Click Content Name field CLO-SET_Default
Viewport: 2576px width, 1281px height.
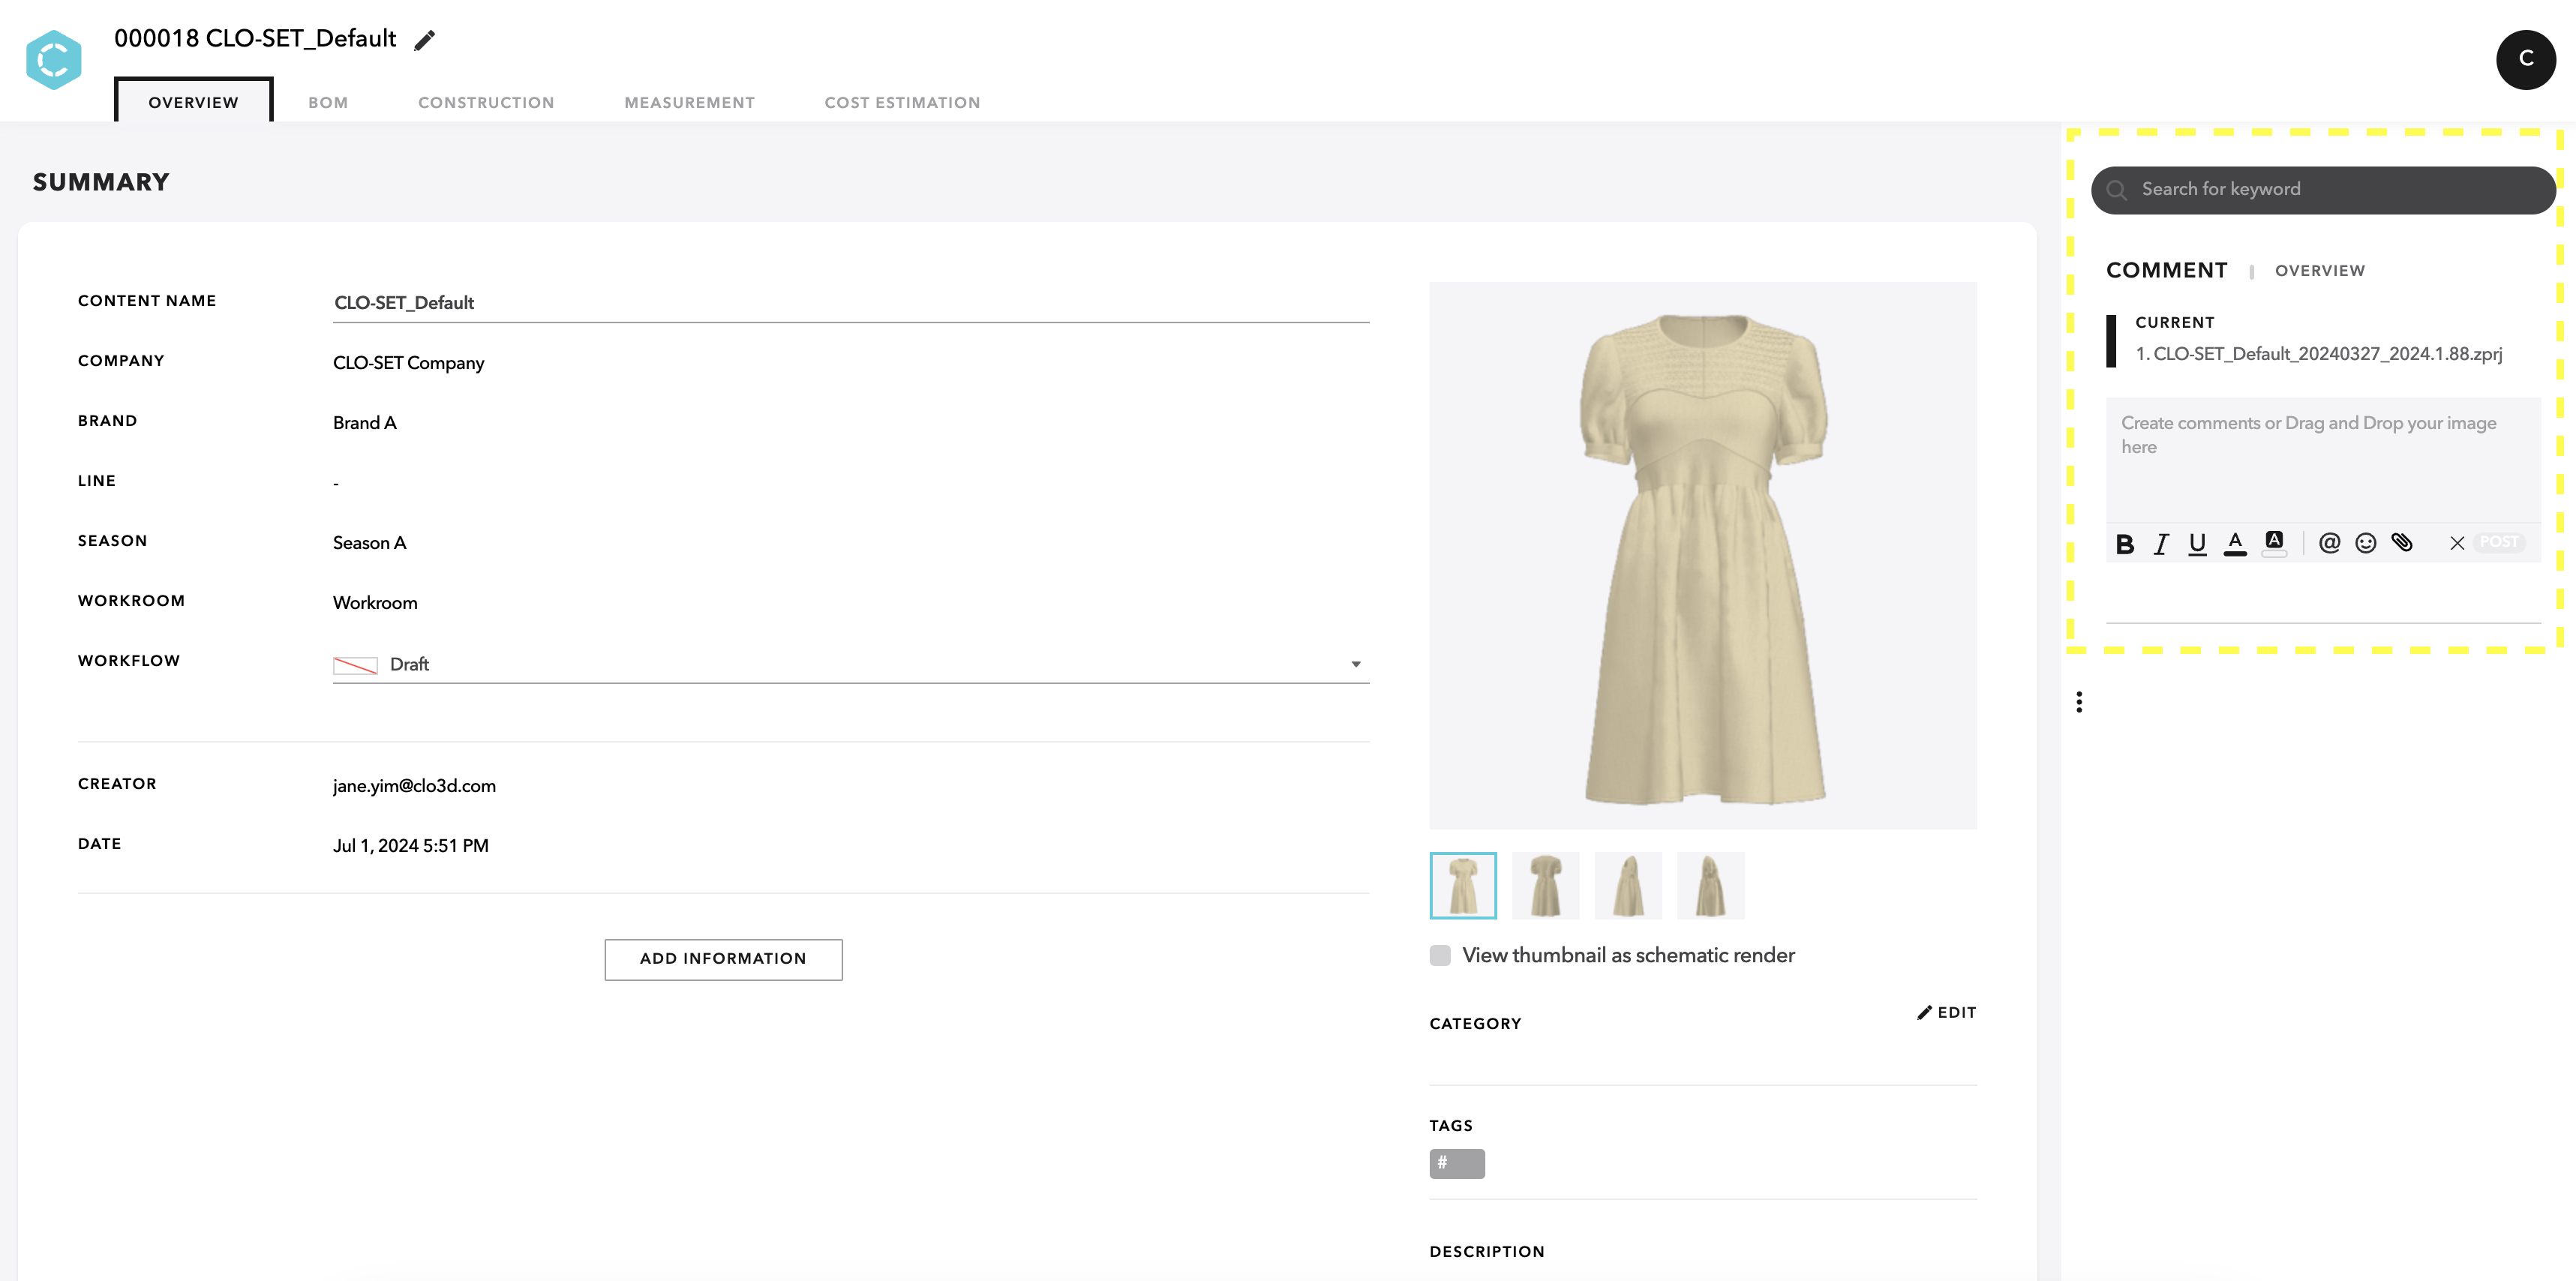(x=851, y=303)
